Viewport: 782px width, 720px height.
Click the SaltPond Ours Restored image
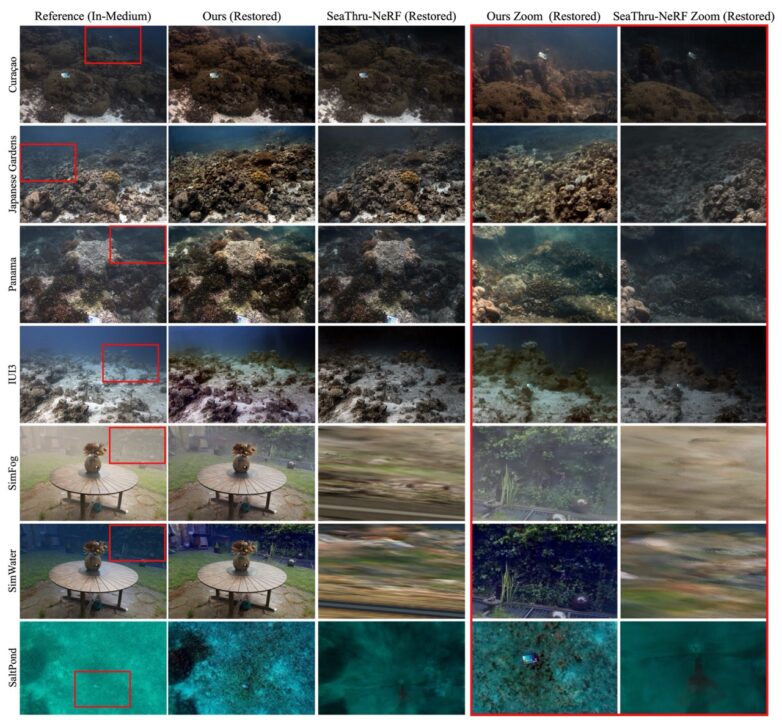(241, 668)
